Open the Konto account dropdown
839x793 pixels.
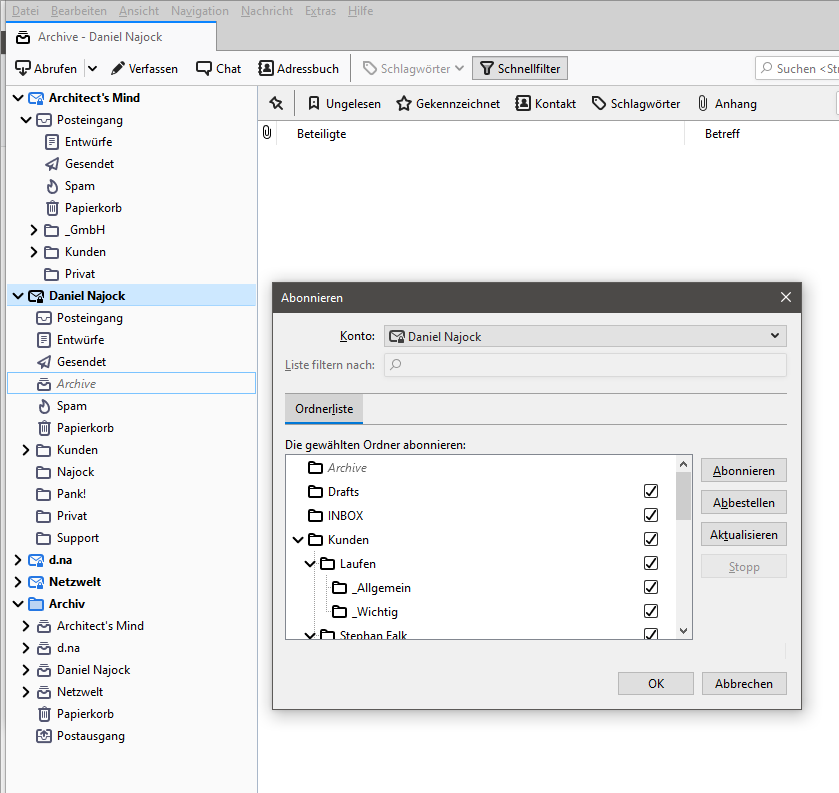[585, 336]
